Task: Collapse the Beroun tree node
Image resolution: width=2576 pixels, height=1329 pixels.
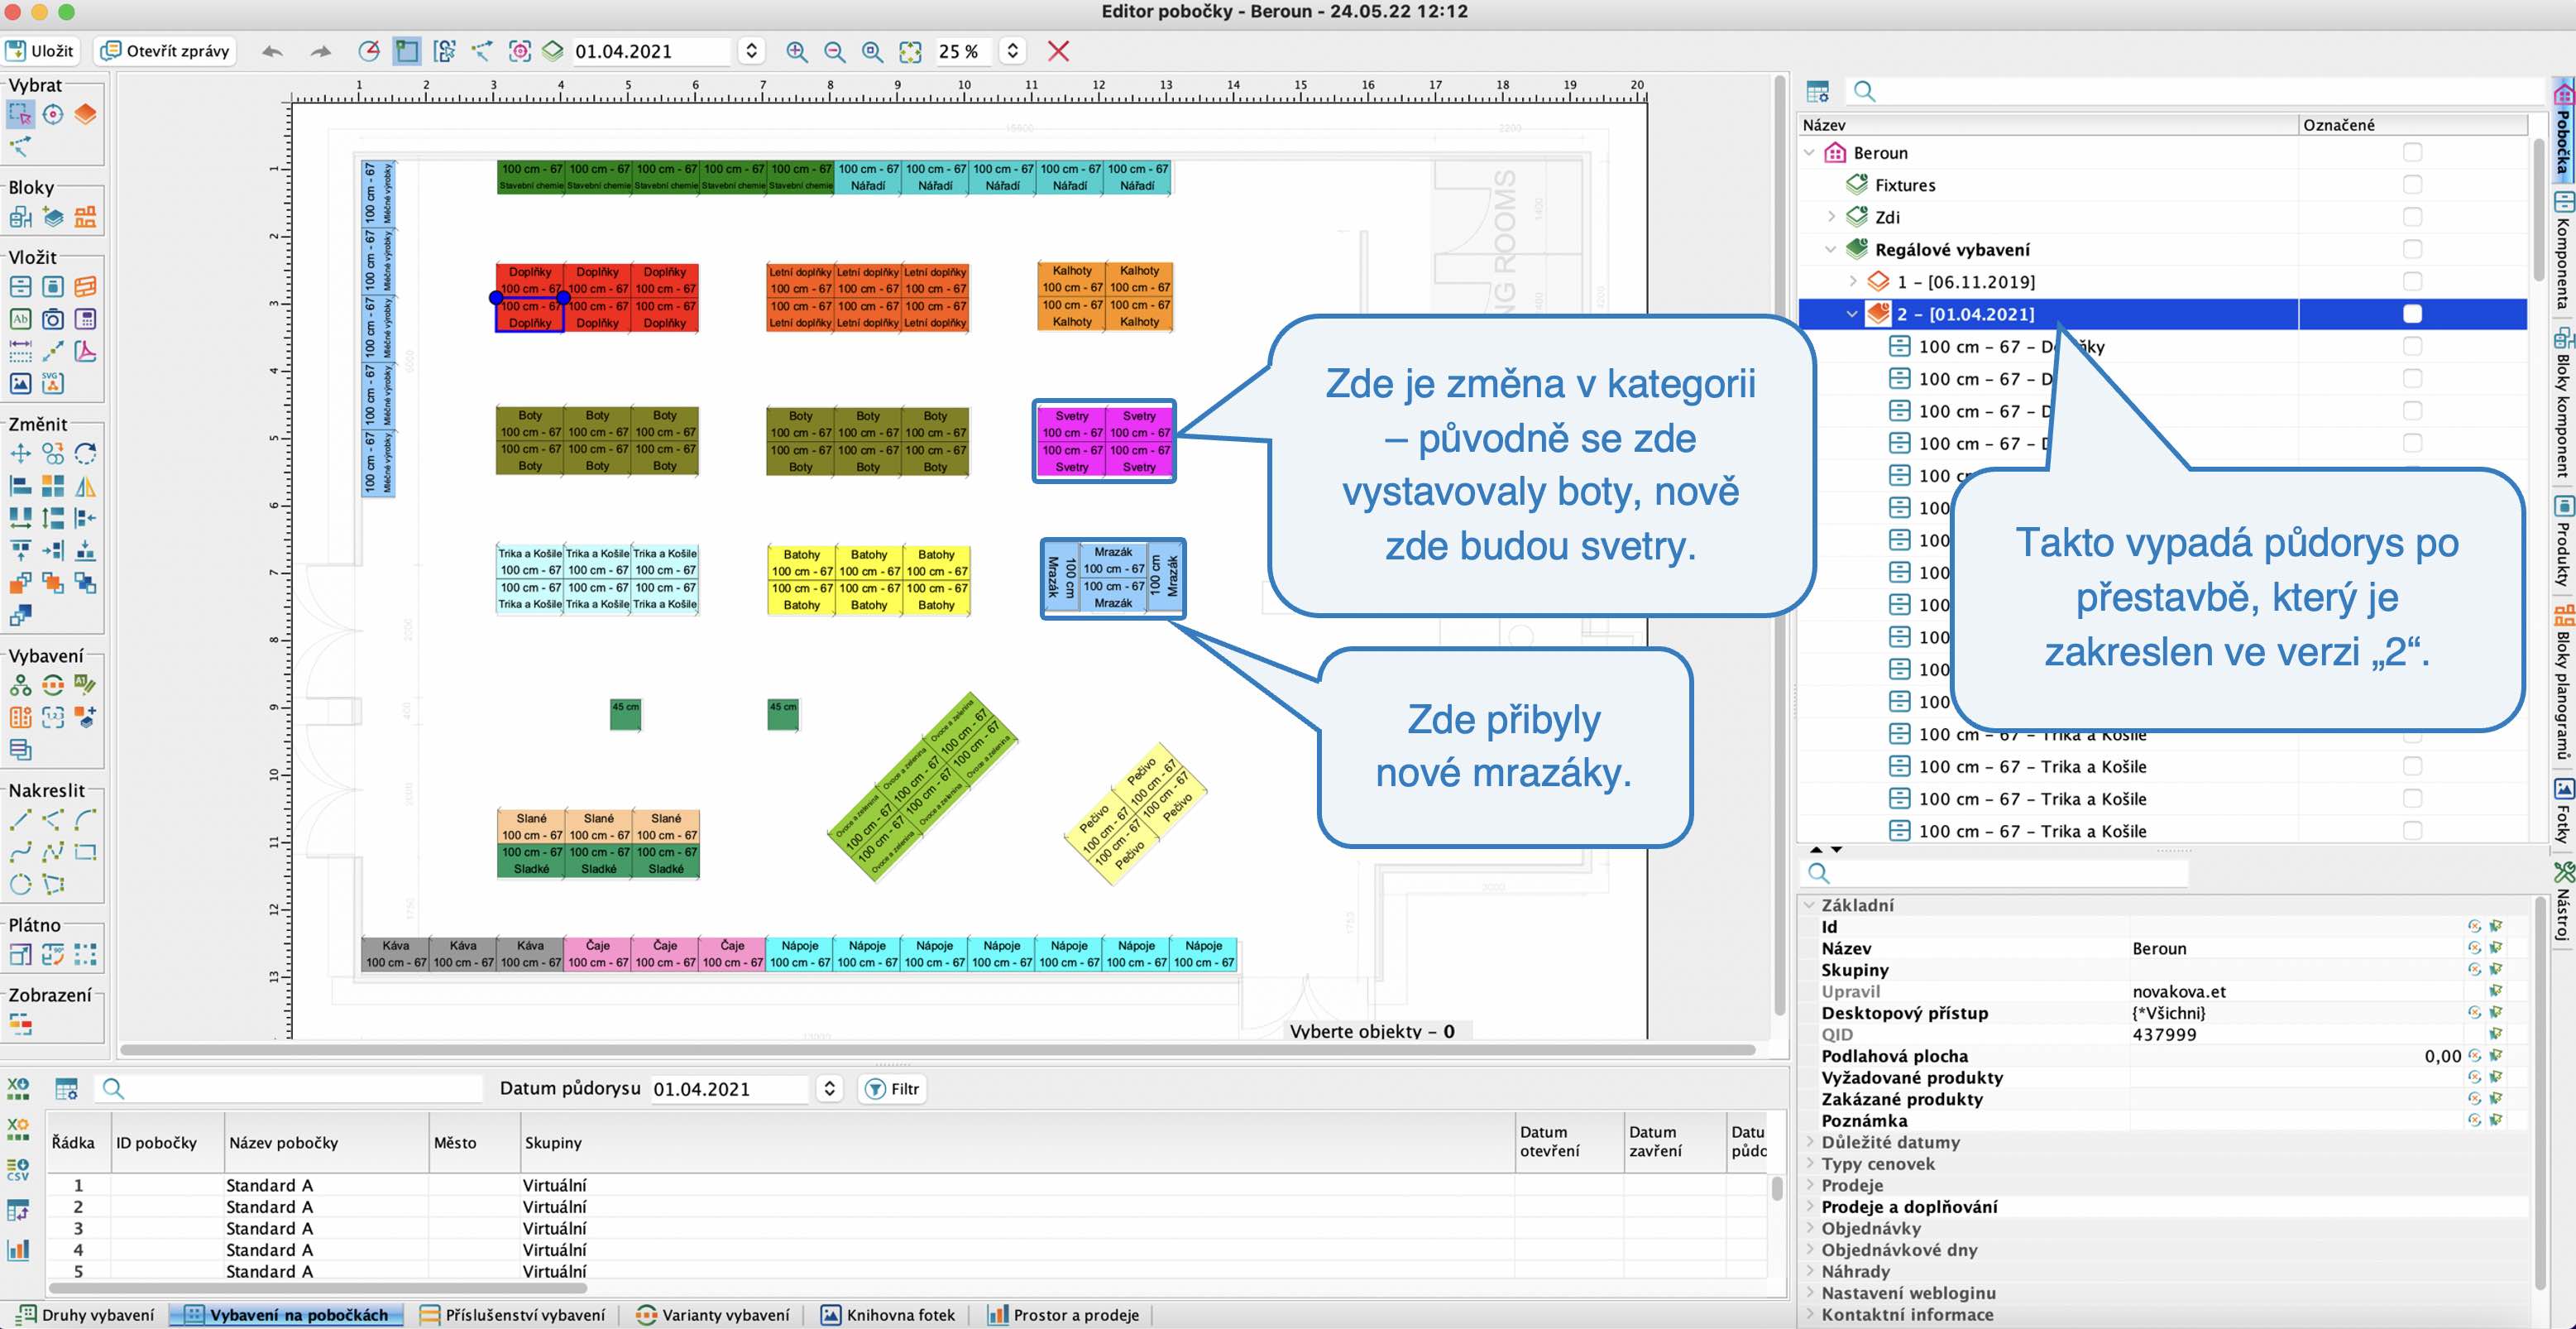Action: pos(1810,153)
